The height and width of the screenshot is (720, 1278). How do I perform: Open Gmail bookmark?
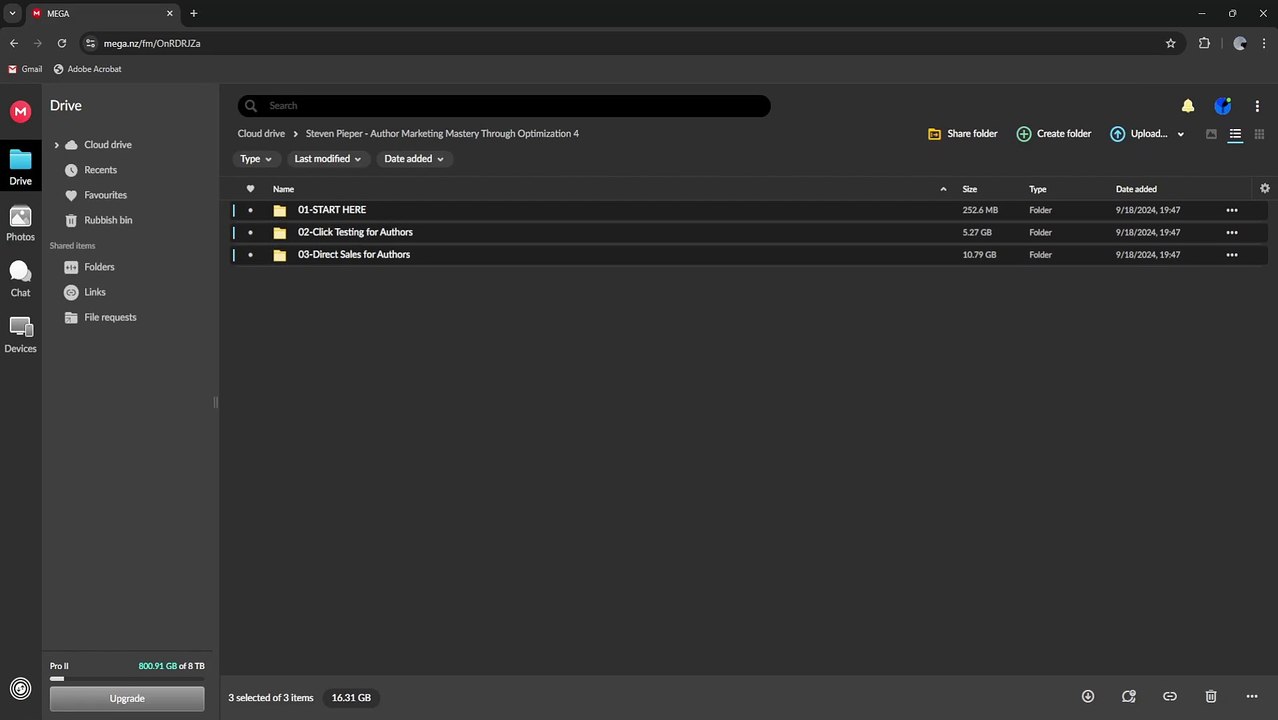point(25,69)
